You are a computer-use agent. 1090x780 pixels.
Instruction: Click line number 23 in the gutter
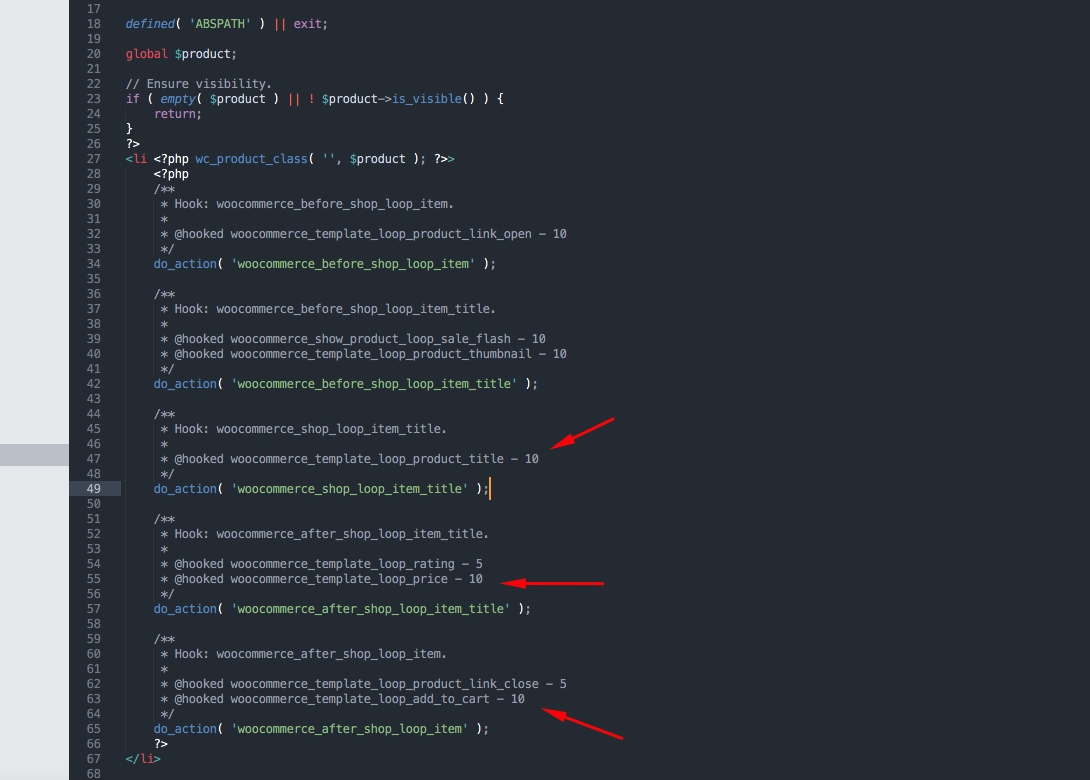pyautogui.click(x=94, y=99)
